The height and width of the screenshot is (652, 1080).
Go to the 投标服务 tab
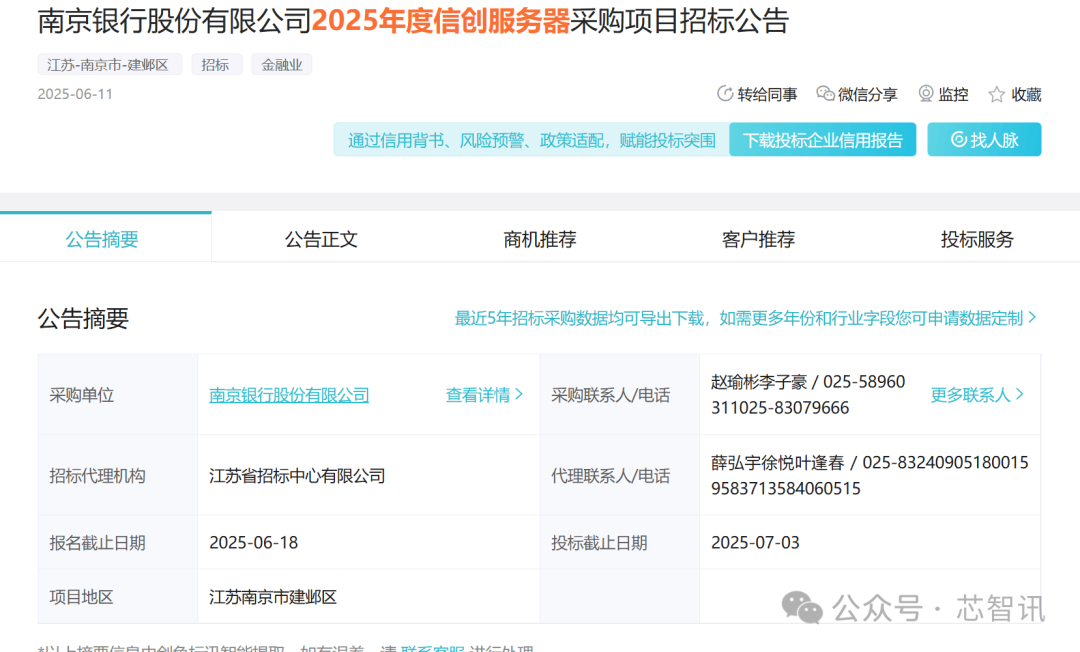[x=977, y=240]
